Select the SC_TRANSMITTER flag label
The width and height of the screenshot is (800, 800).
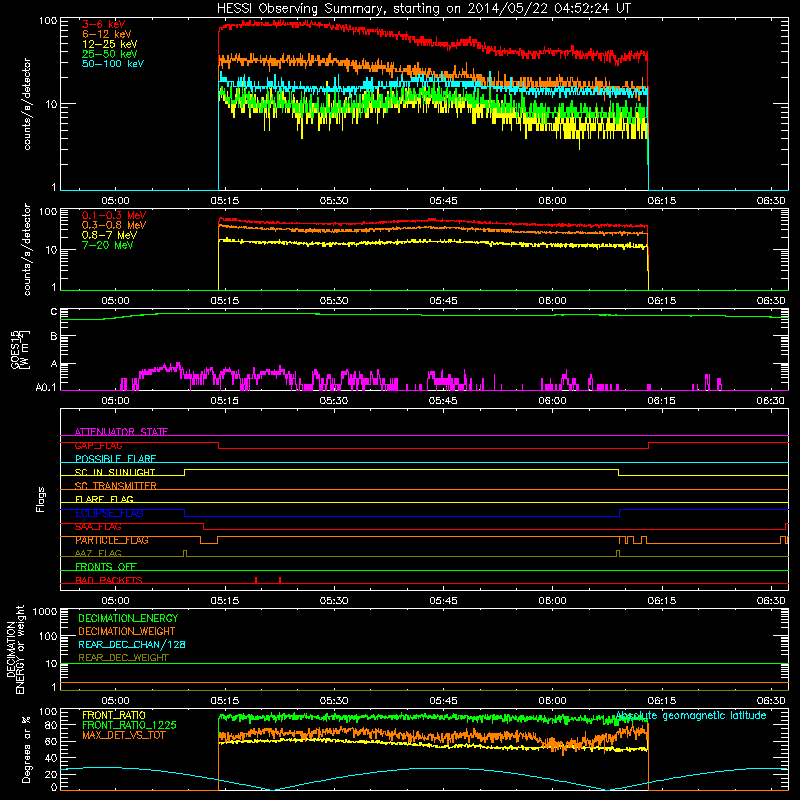(116, 486)
